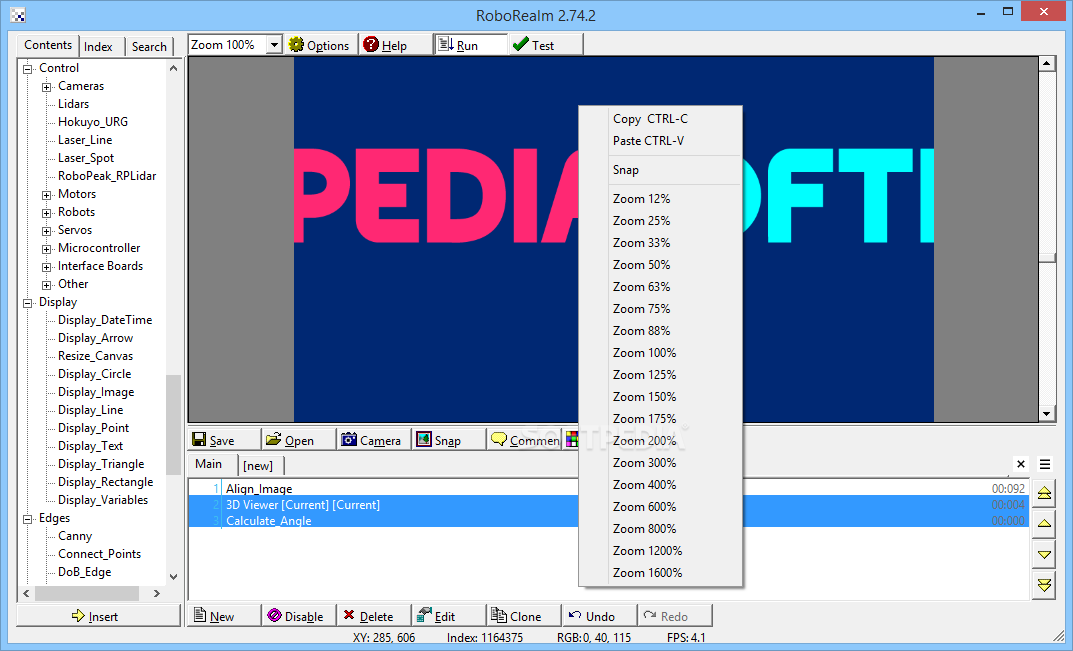The image size is (1073, 651).
Task: Expand the Microcontroller tree node
Action: pos(47,249)
